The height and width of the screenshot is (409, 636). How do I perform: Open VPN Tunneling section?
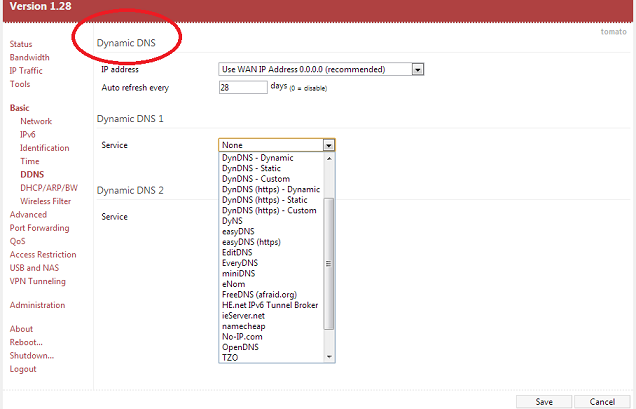click(37, 281)
